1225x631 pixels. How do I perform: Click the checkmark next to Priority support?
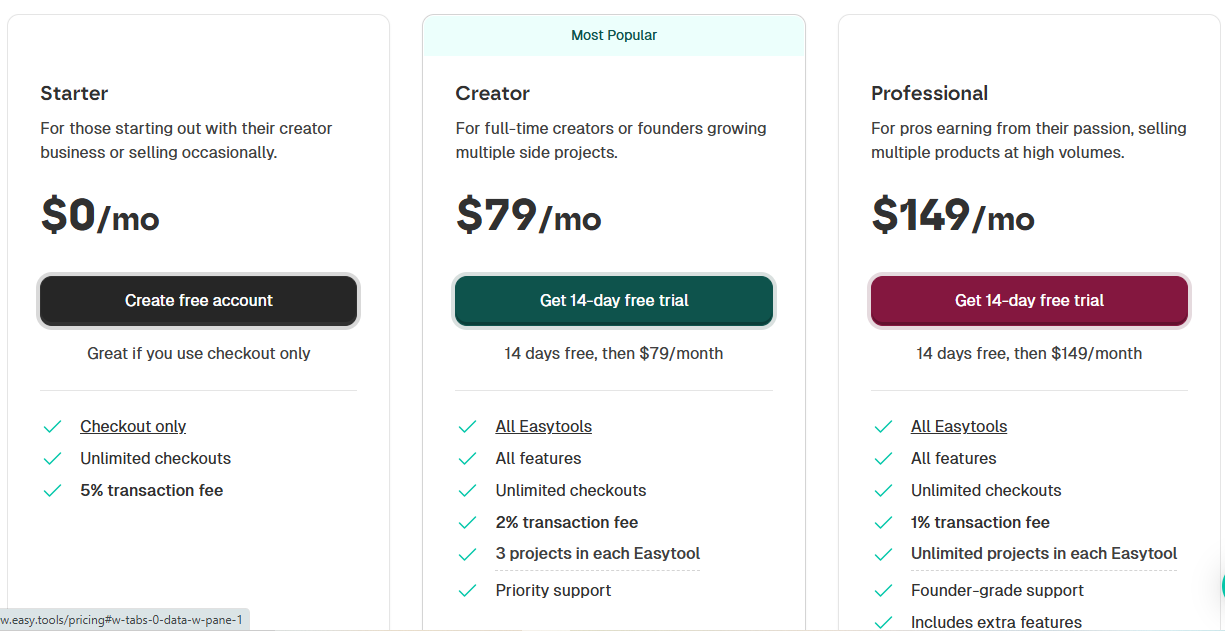[x=468, y=590]
